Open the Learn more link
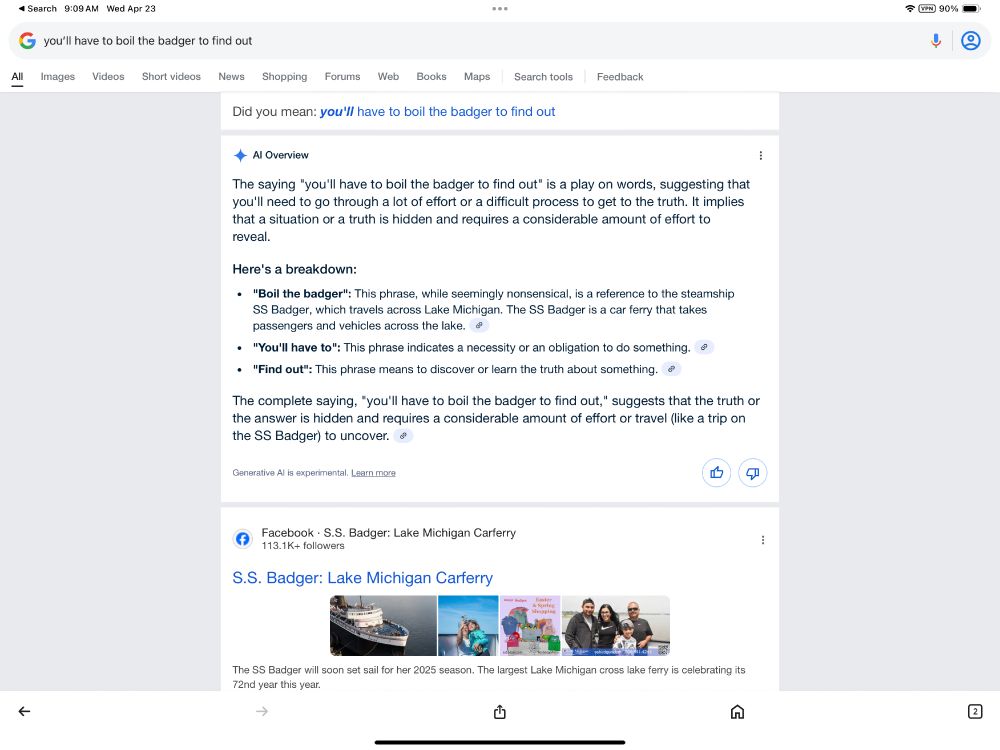Screen dimensions: 1000x750 coord(373,473)
